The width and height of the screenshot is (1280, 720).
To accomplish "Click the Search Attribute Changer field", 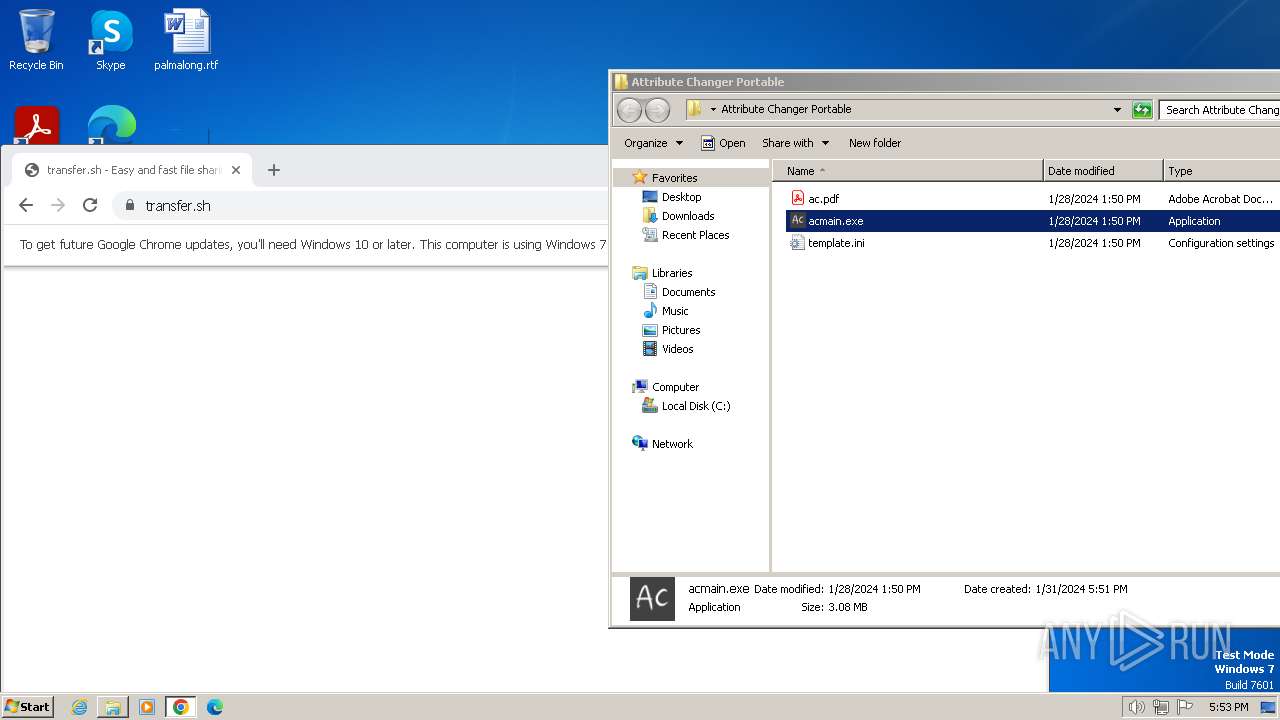I will 1220,110.
